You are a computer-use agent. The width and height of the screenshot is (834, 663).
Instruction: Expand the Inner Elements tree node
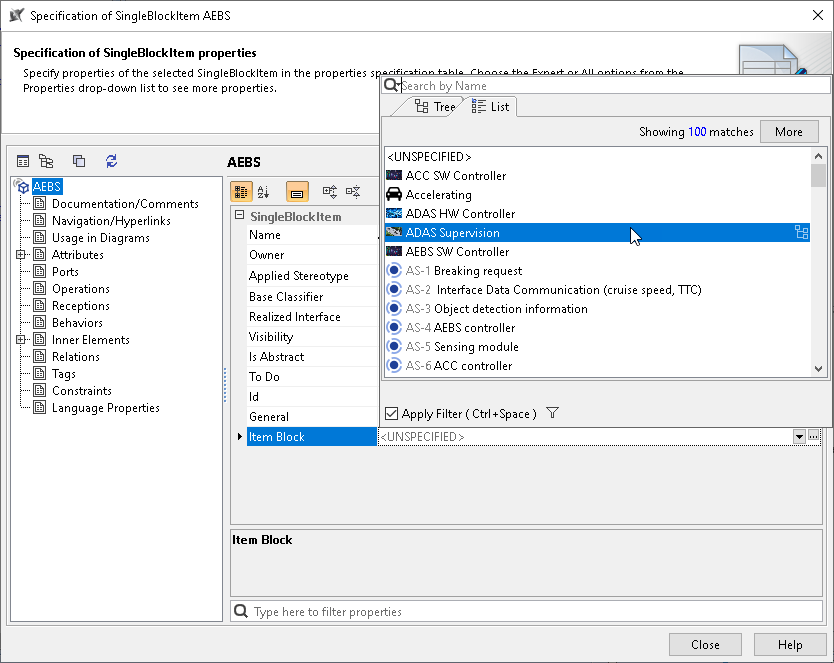point(21,340)
